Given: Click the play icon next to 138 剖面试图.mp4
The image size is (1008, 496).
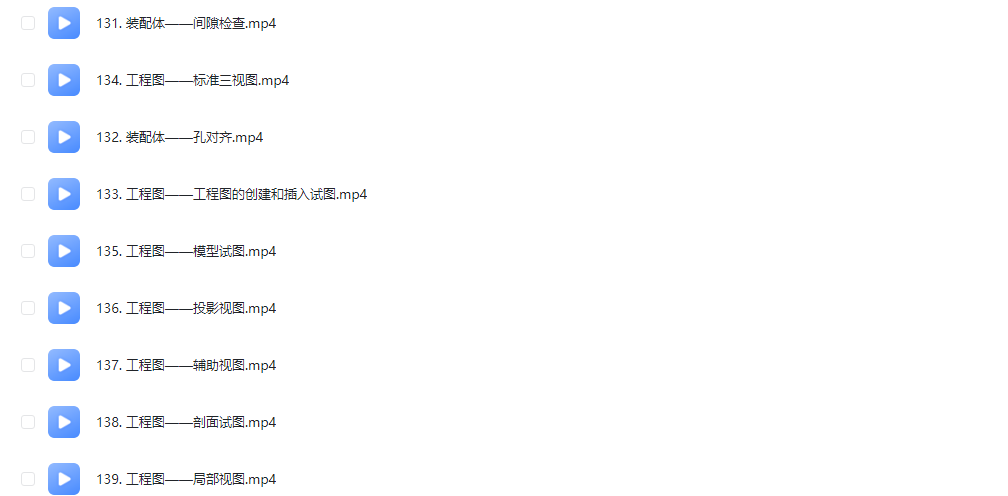Looking at the screenshot, I should coord(64,422).
